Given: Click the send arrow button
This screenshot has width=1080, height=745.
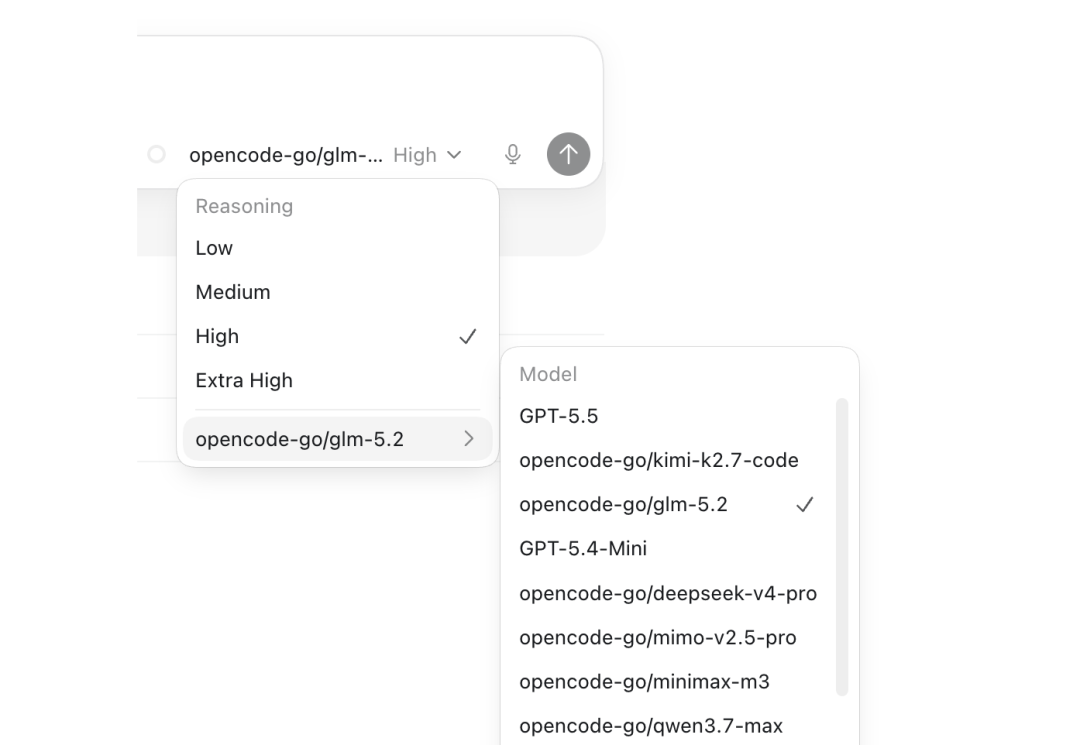Looking at the screenshot, I should 568,154.
